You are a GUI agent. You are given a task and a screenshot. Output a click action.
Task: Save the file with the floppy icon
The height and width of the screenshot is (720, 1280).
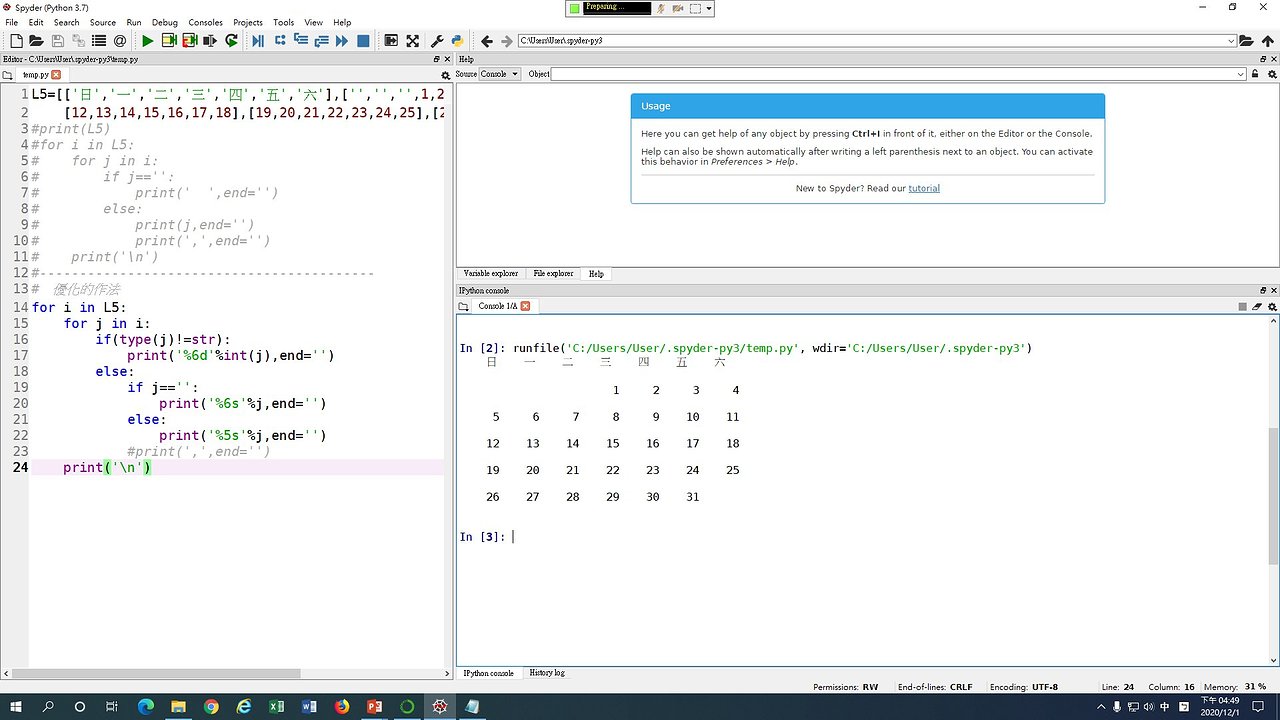(x=57, y=41)
